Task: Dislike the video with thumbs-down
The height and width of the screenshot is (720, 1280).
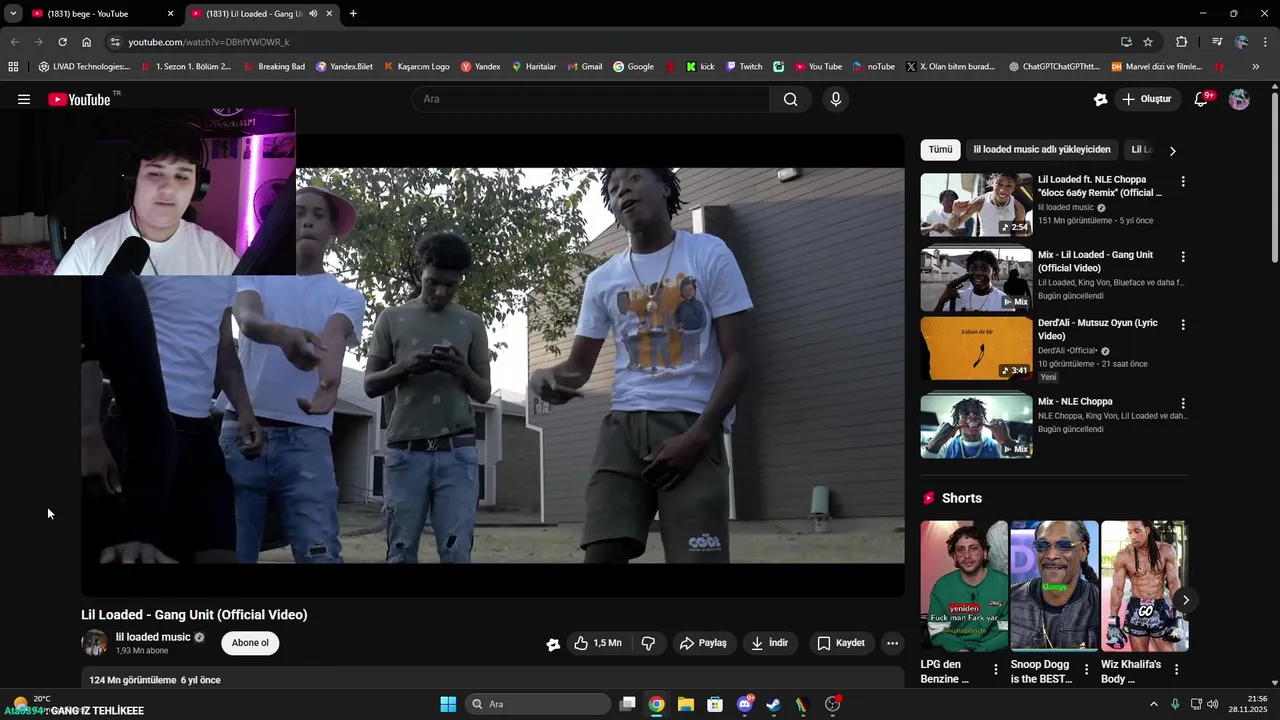Action: point(648,643)
